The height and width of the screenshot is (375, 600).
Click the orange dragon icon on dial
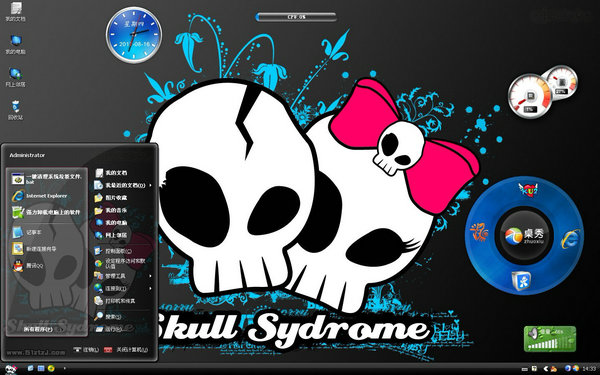coord(479,232)
